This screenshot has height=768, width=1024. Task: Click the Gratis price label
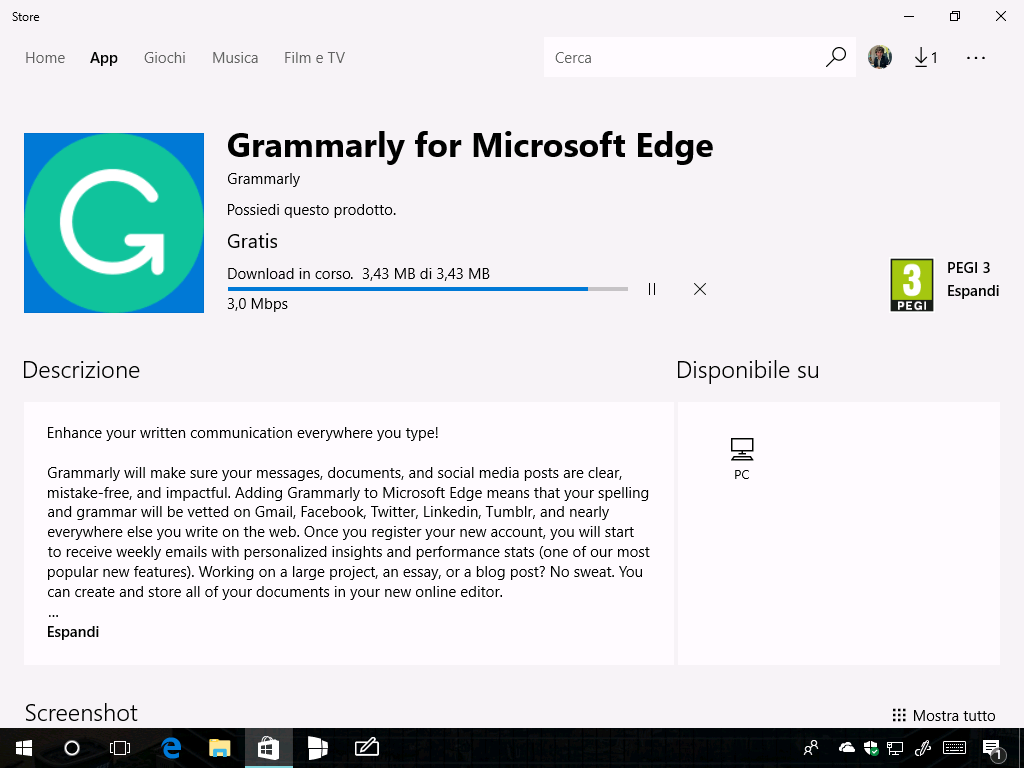[x=252, y=241]
